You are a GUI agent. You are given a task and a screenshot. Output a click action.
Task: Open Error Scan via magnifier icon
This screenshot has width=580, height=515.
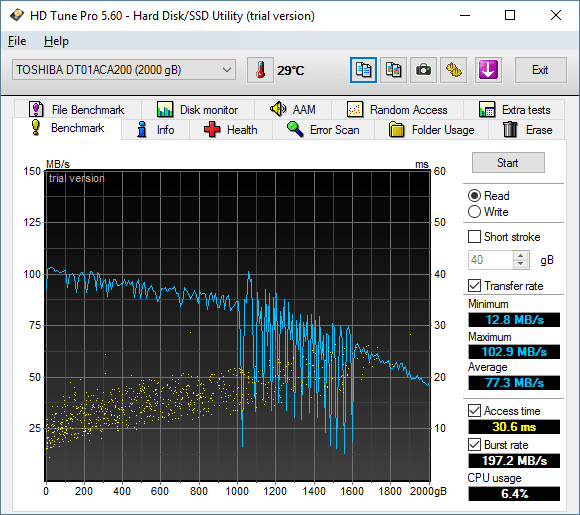295,129
